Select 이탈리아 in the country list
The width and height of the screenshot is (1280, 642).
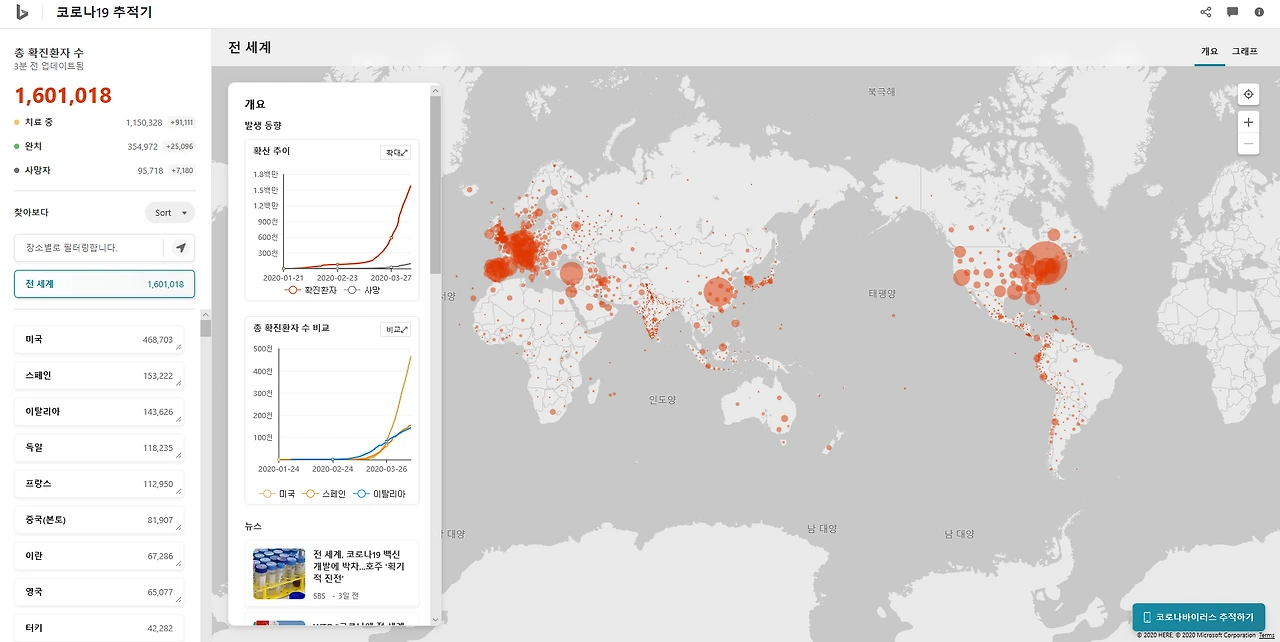coord(99,412)
